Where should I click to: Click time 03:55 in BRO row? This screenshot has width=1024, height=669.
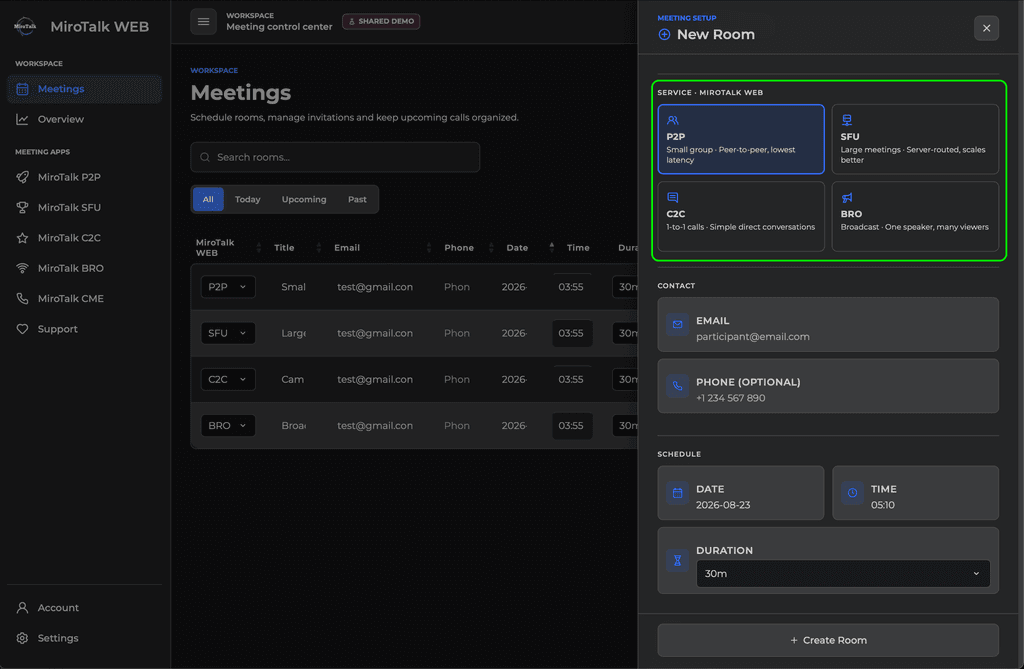click(572, 426)
